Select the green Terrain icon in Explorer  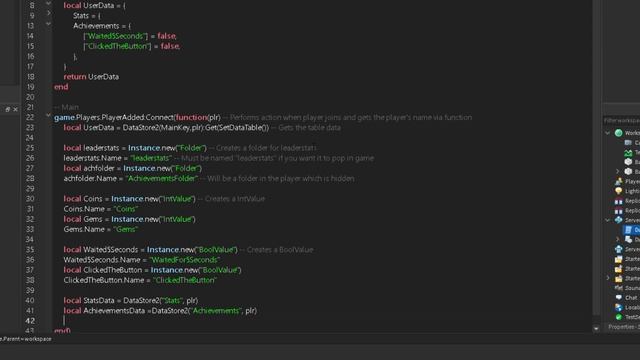click(x=628, y=152)
